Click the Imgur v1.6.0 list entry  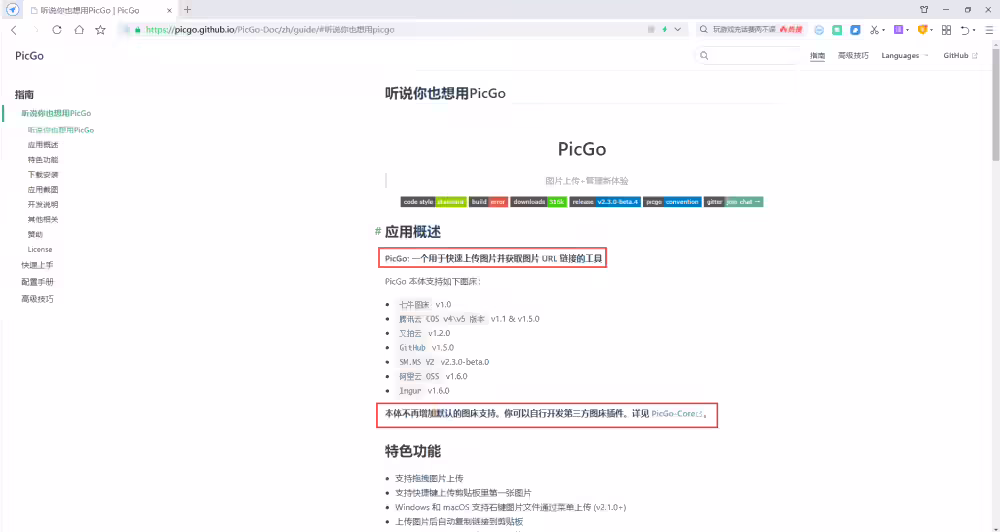pyautogui.click(x=424, y=391)
